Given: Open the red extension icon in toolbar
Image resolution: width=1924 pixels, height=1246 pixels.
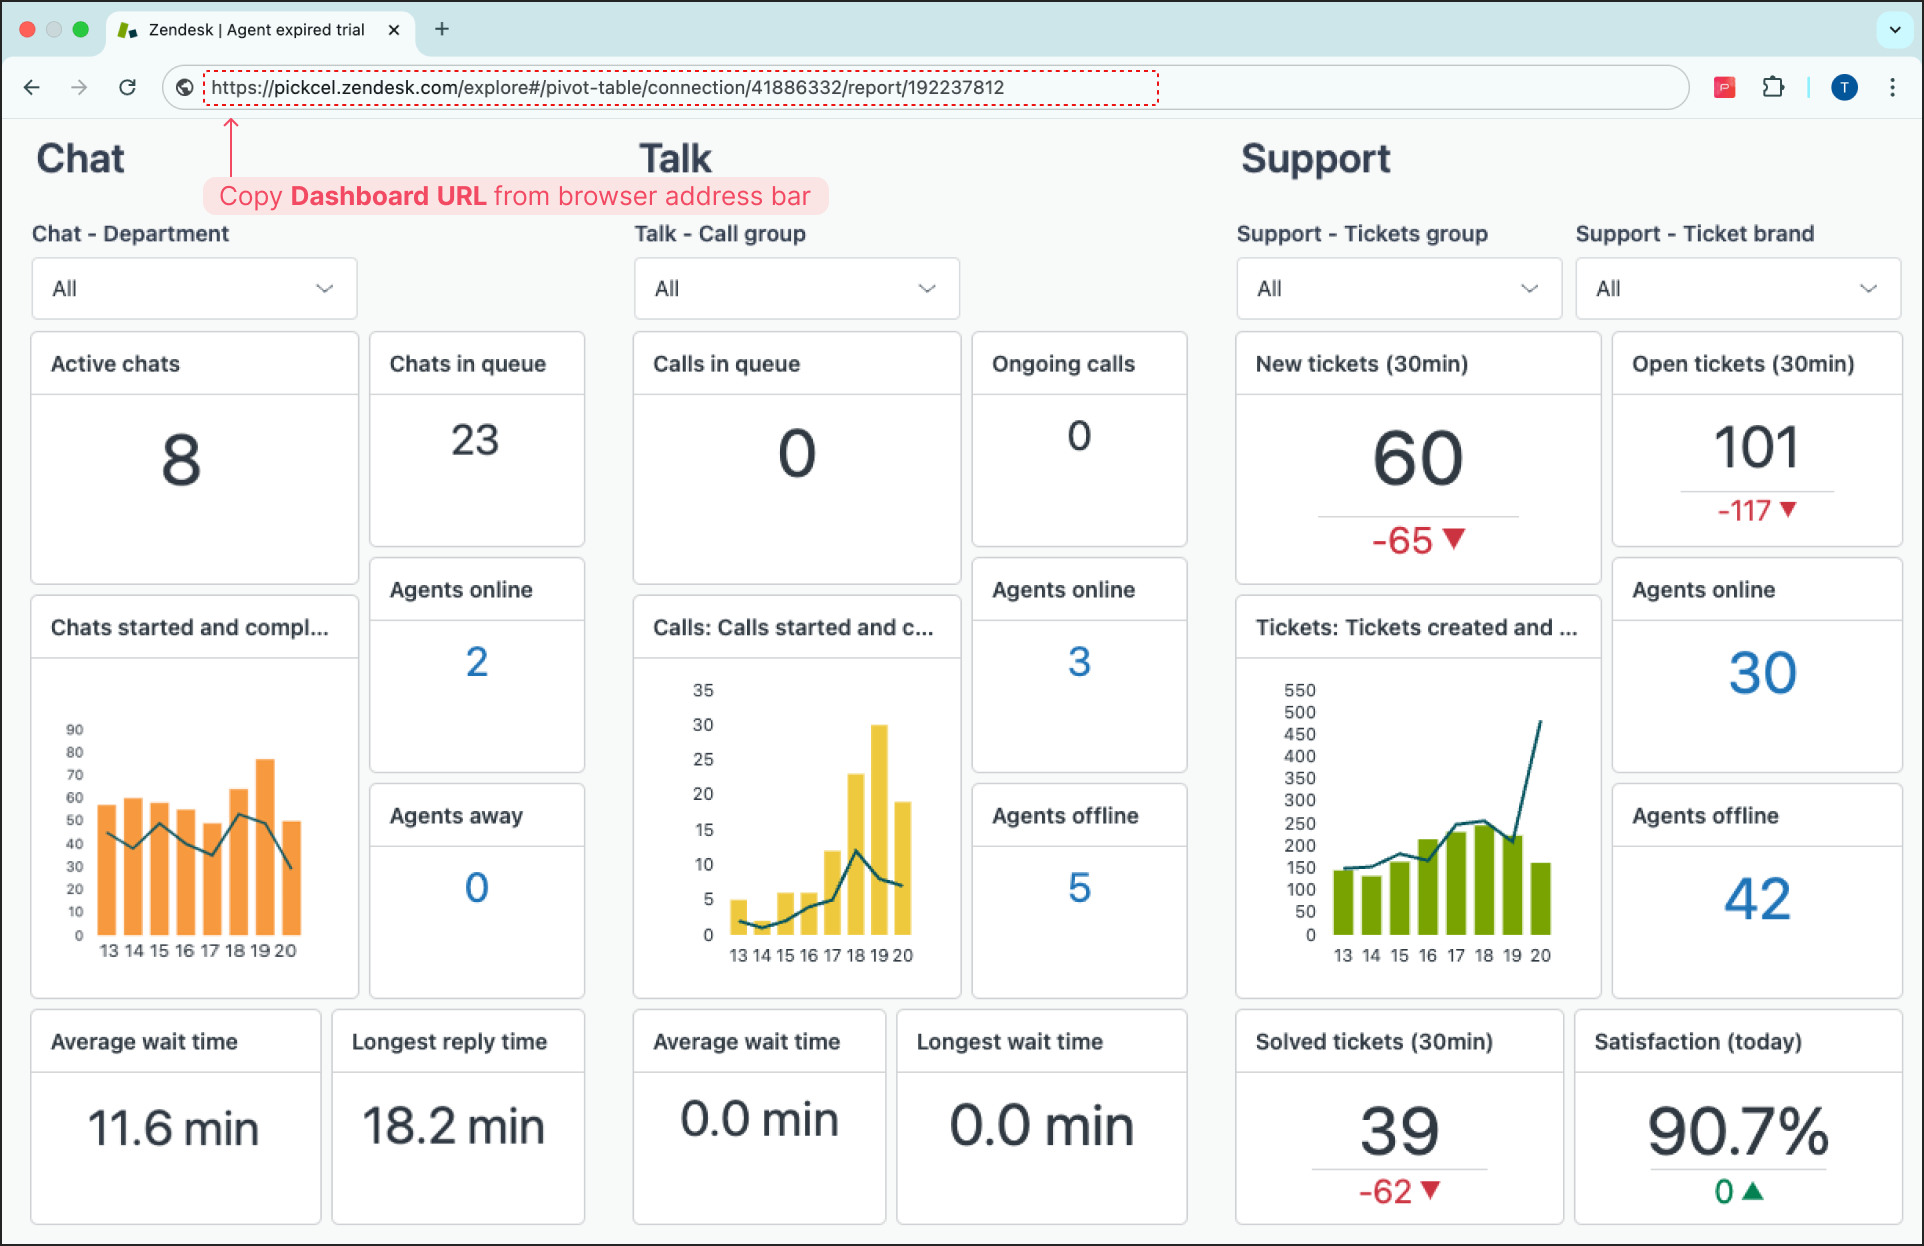Looking at the screenshot, I should pyautogui.click(x=1724, y=88).
